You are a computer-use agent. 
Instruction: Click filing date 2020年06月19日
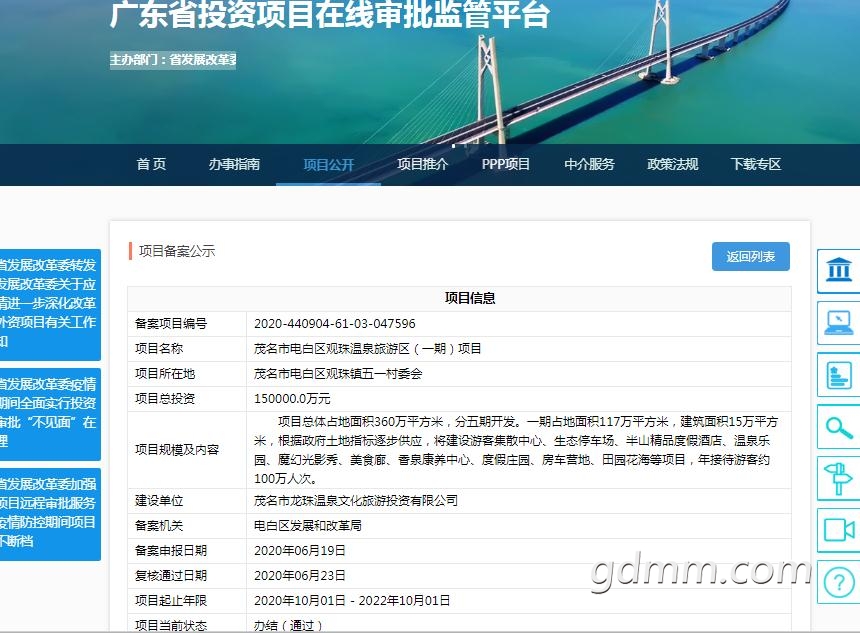pyautogui.click(x=299, y=550)
